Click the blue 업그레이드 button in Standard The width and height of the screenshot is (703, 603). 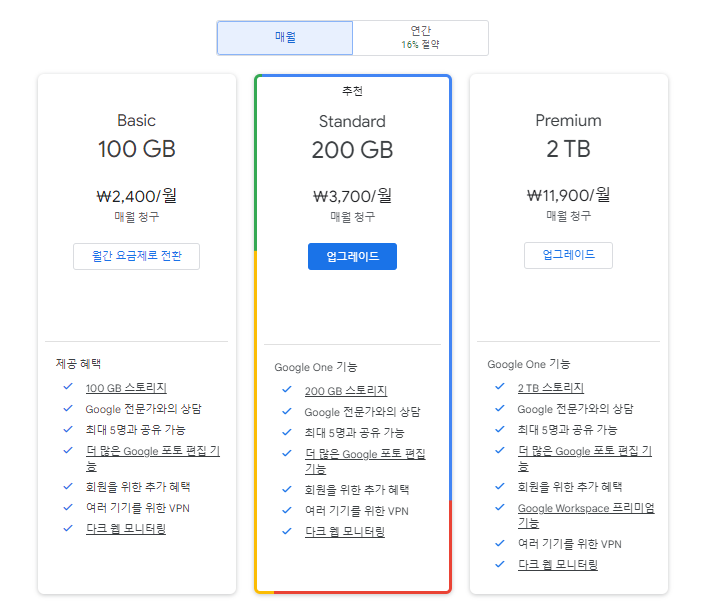(x=352, y=256)
